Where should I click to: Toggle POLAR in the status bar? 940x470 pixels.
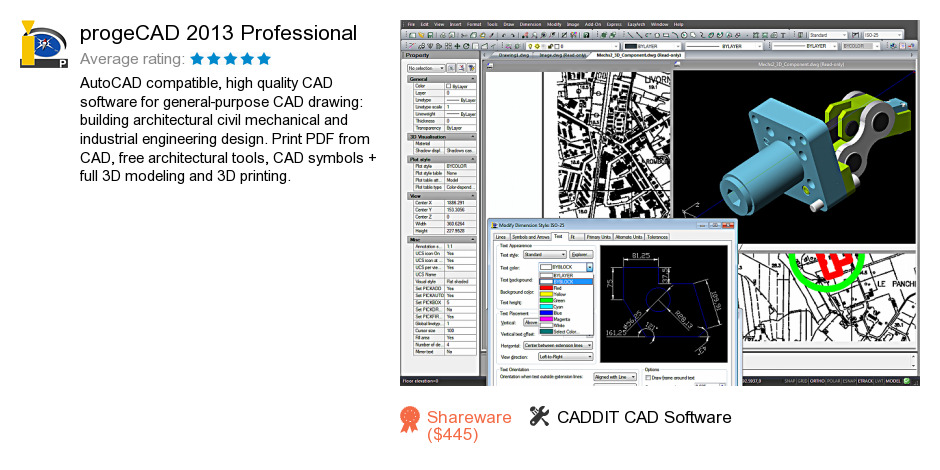[x=833, y=381]
